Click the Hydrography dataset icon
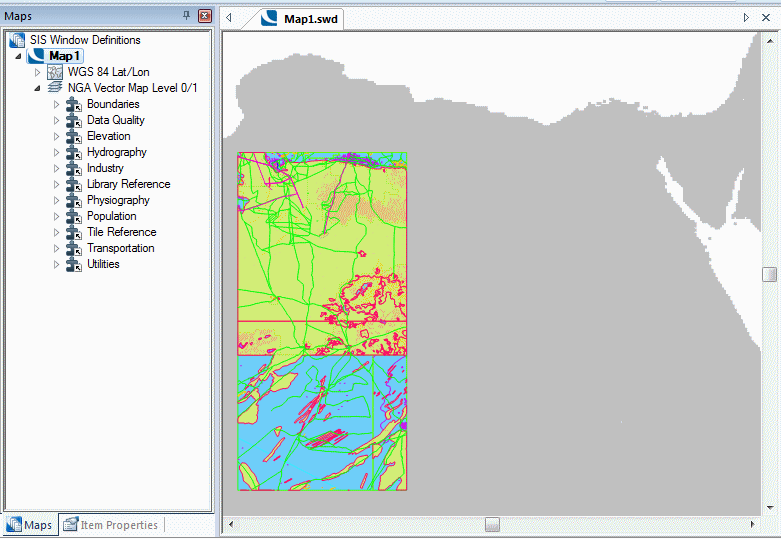The image size is (781, 539). click(73, 152)
